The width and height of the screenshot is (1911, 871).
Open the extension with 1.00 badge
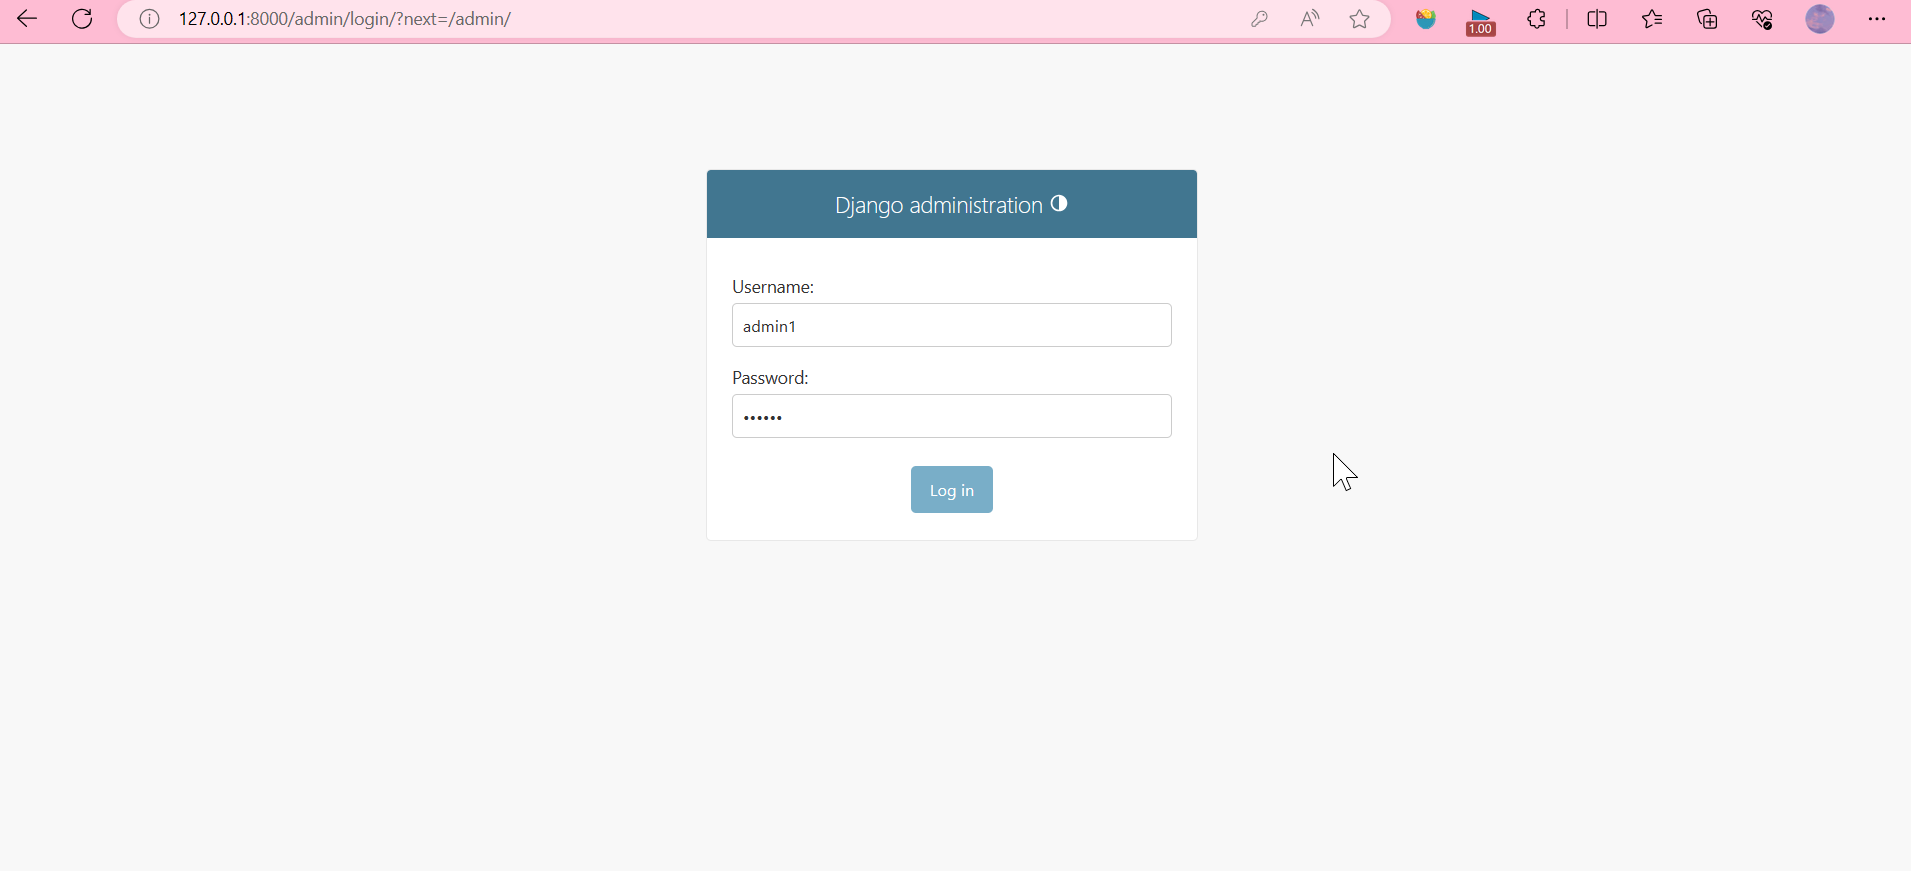pos(1481,21)
